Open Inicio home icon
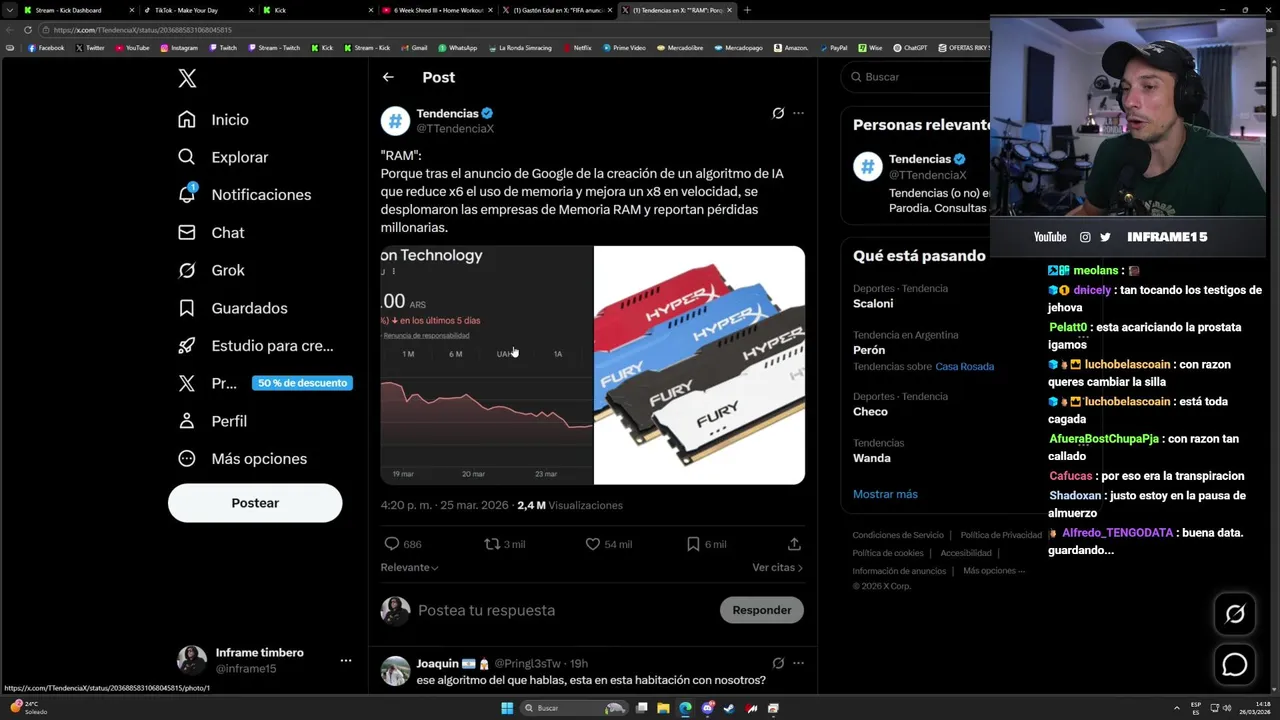Viewport: 1280px width, 720px height. [x=187, y=120]
